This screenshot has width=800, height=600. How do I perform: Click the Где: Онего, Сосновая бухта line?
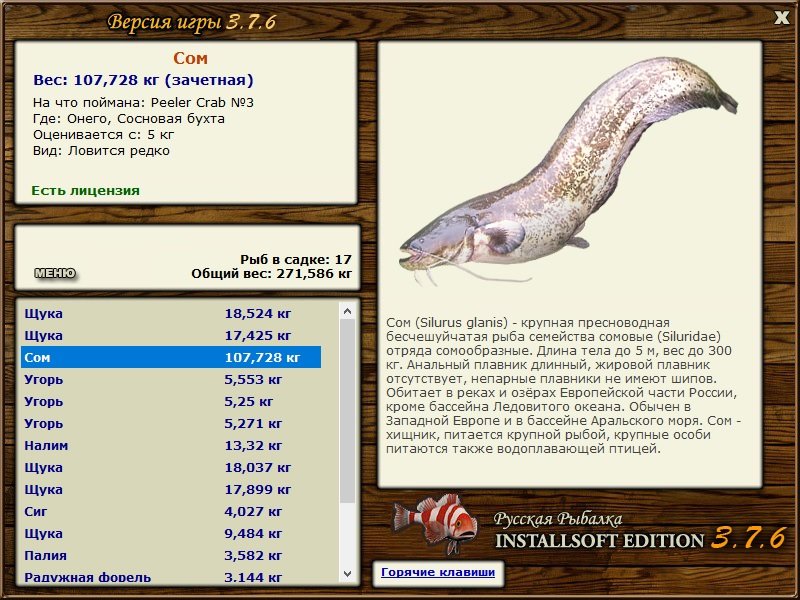129,119
